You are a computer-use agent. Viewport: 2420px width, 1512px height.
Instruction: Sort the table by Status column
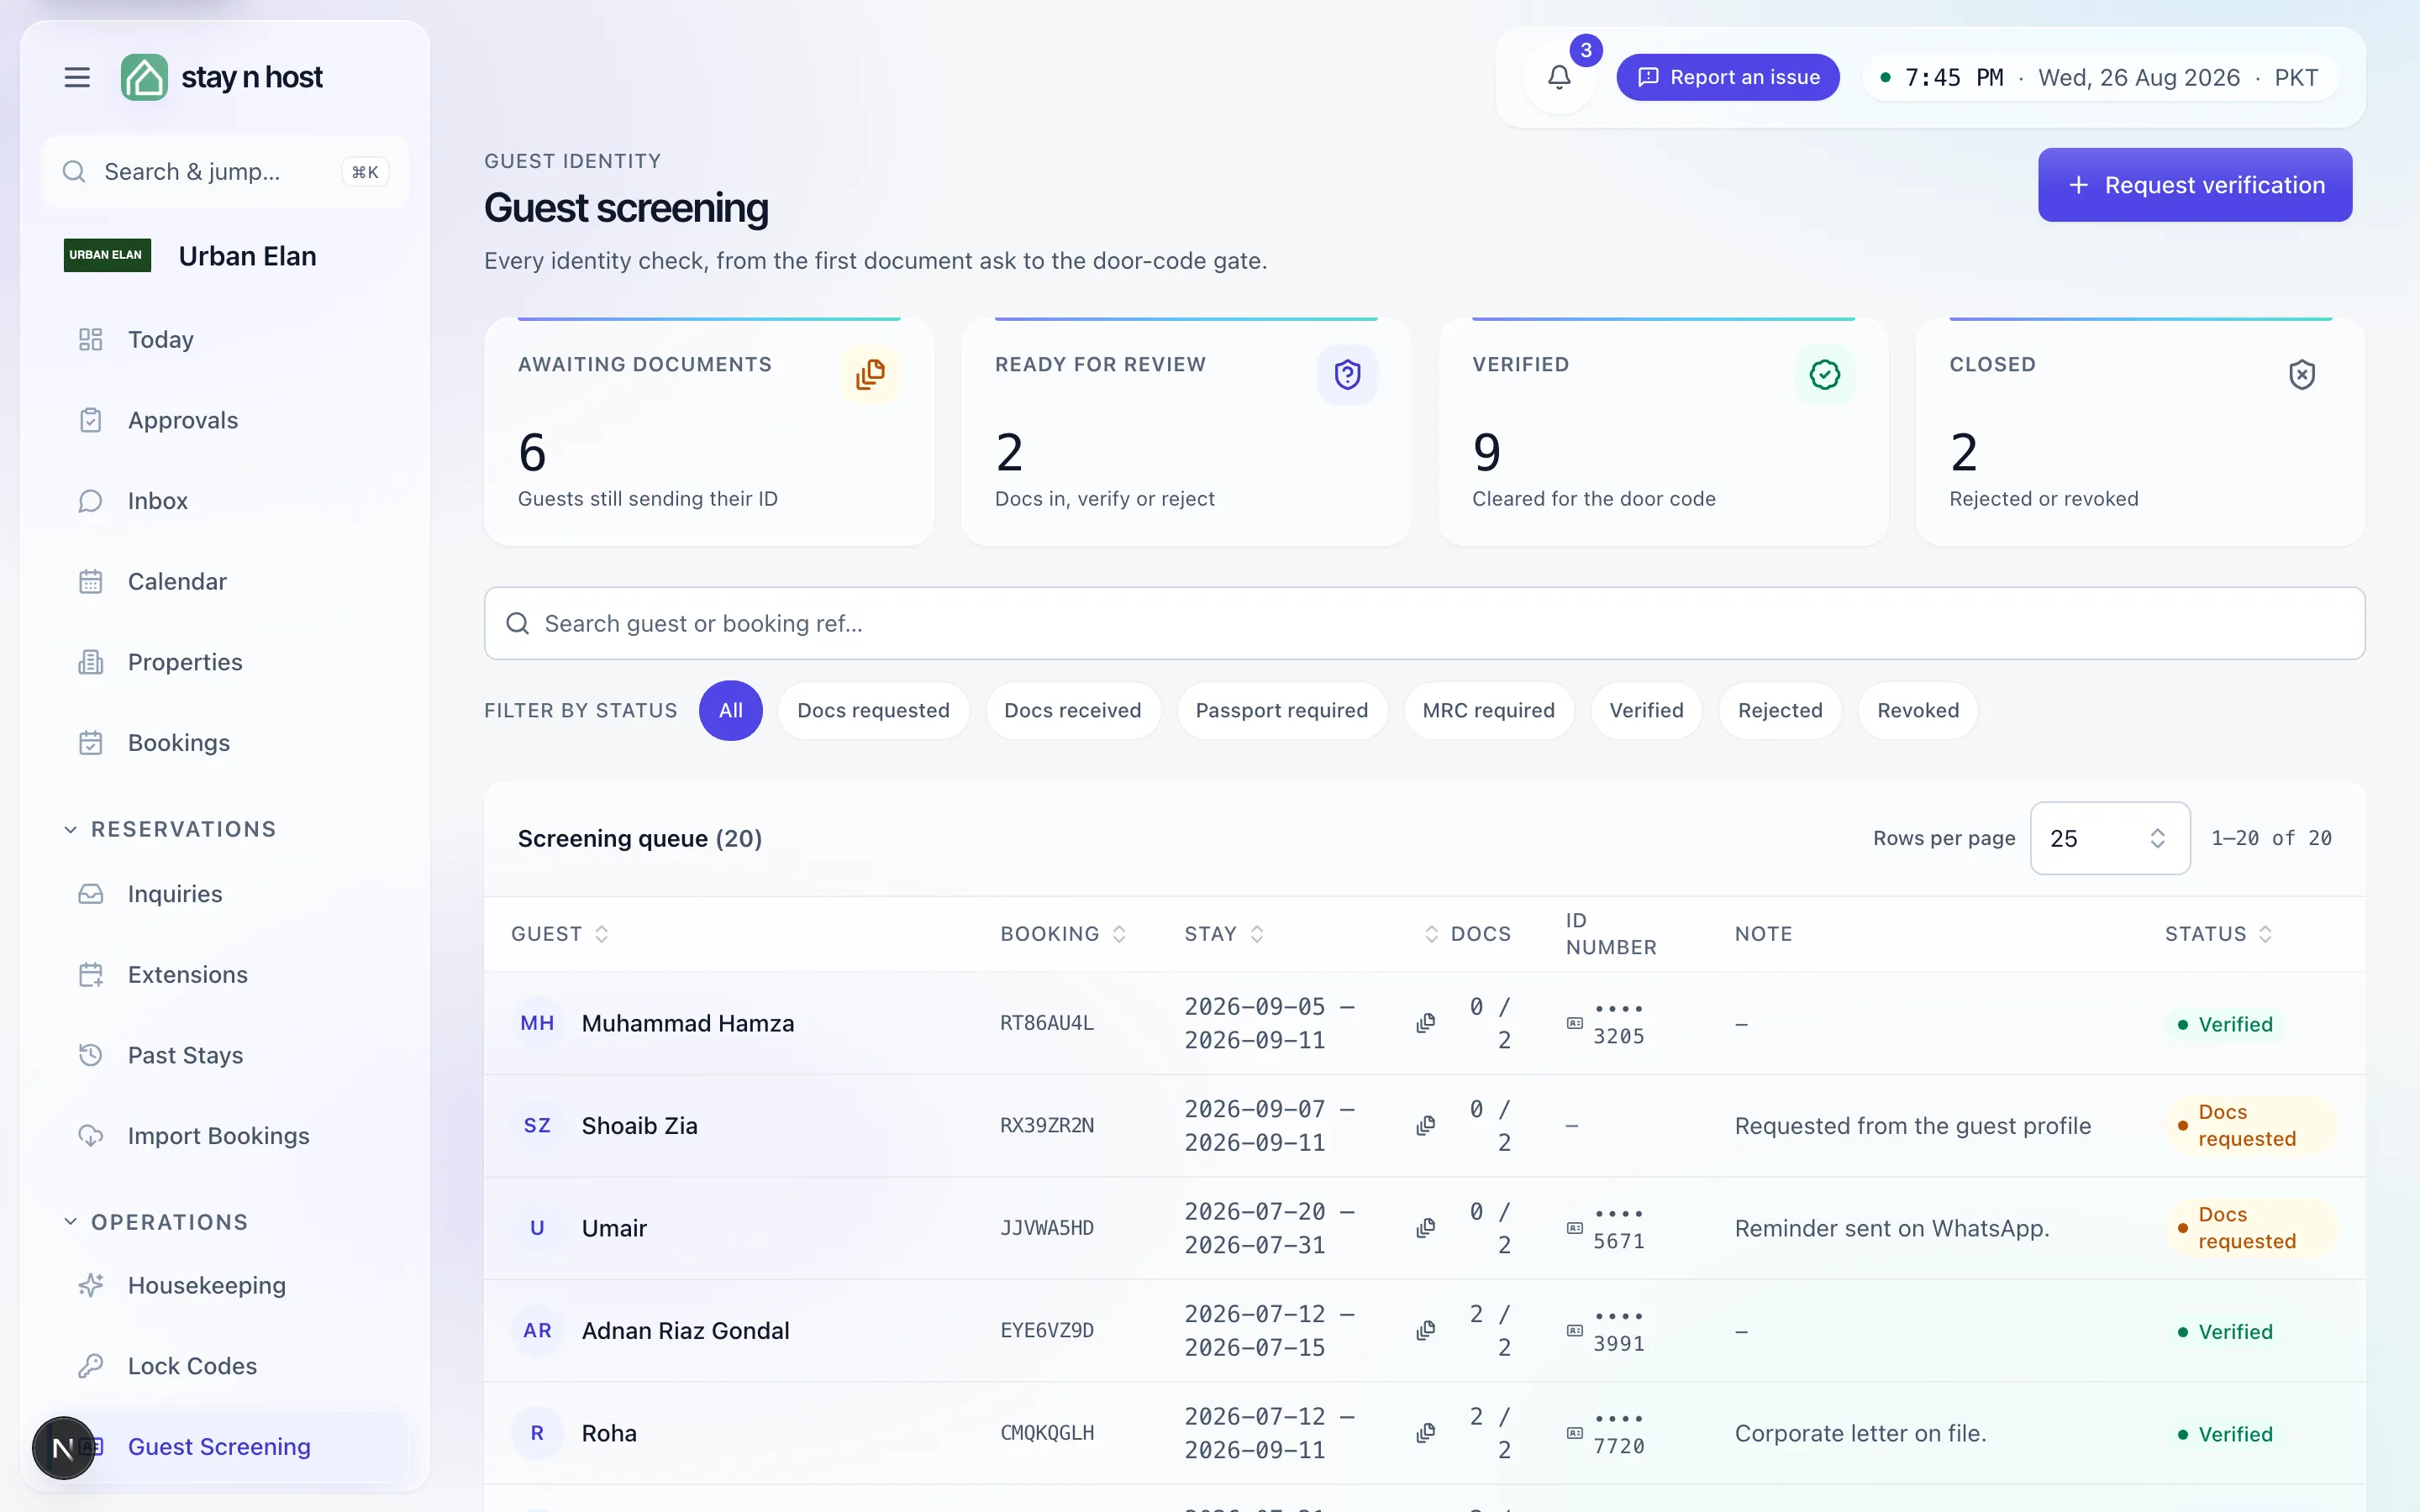2218,934
